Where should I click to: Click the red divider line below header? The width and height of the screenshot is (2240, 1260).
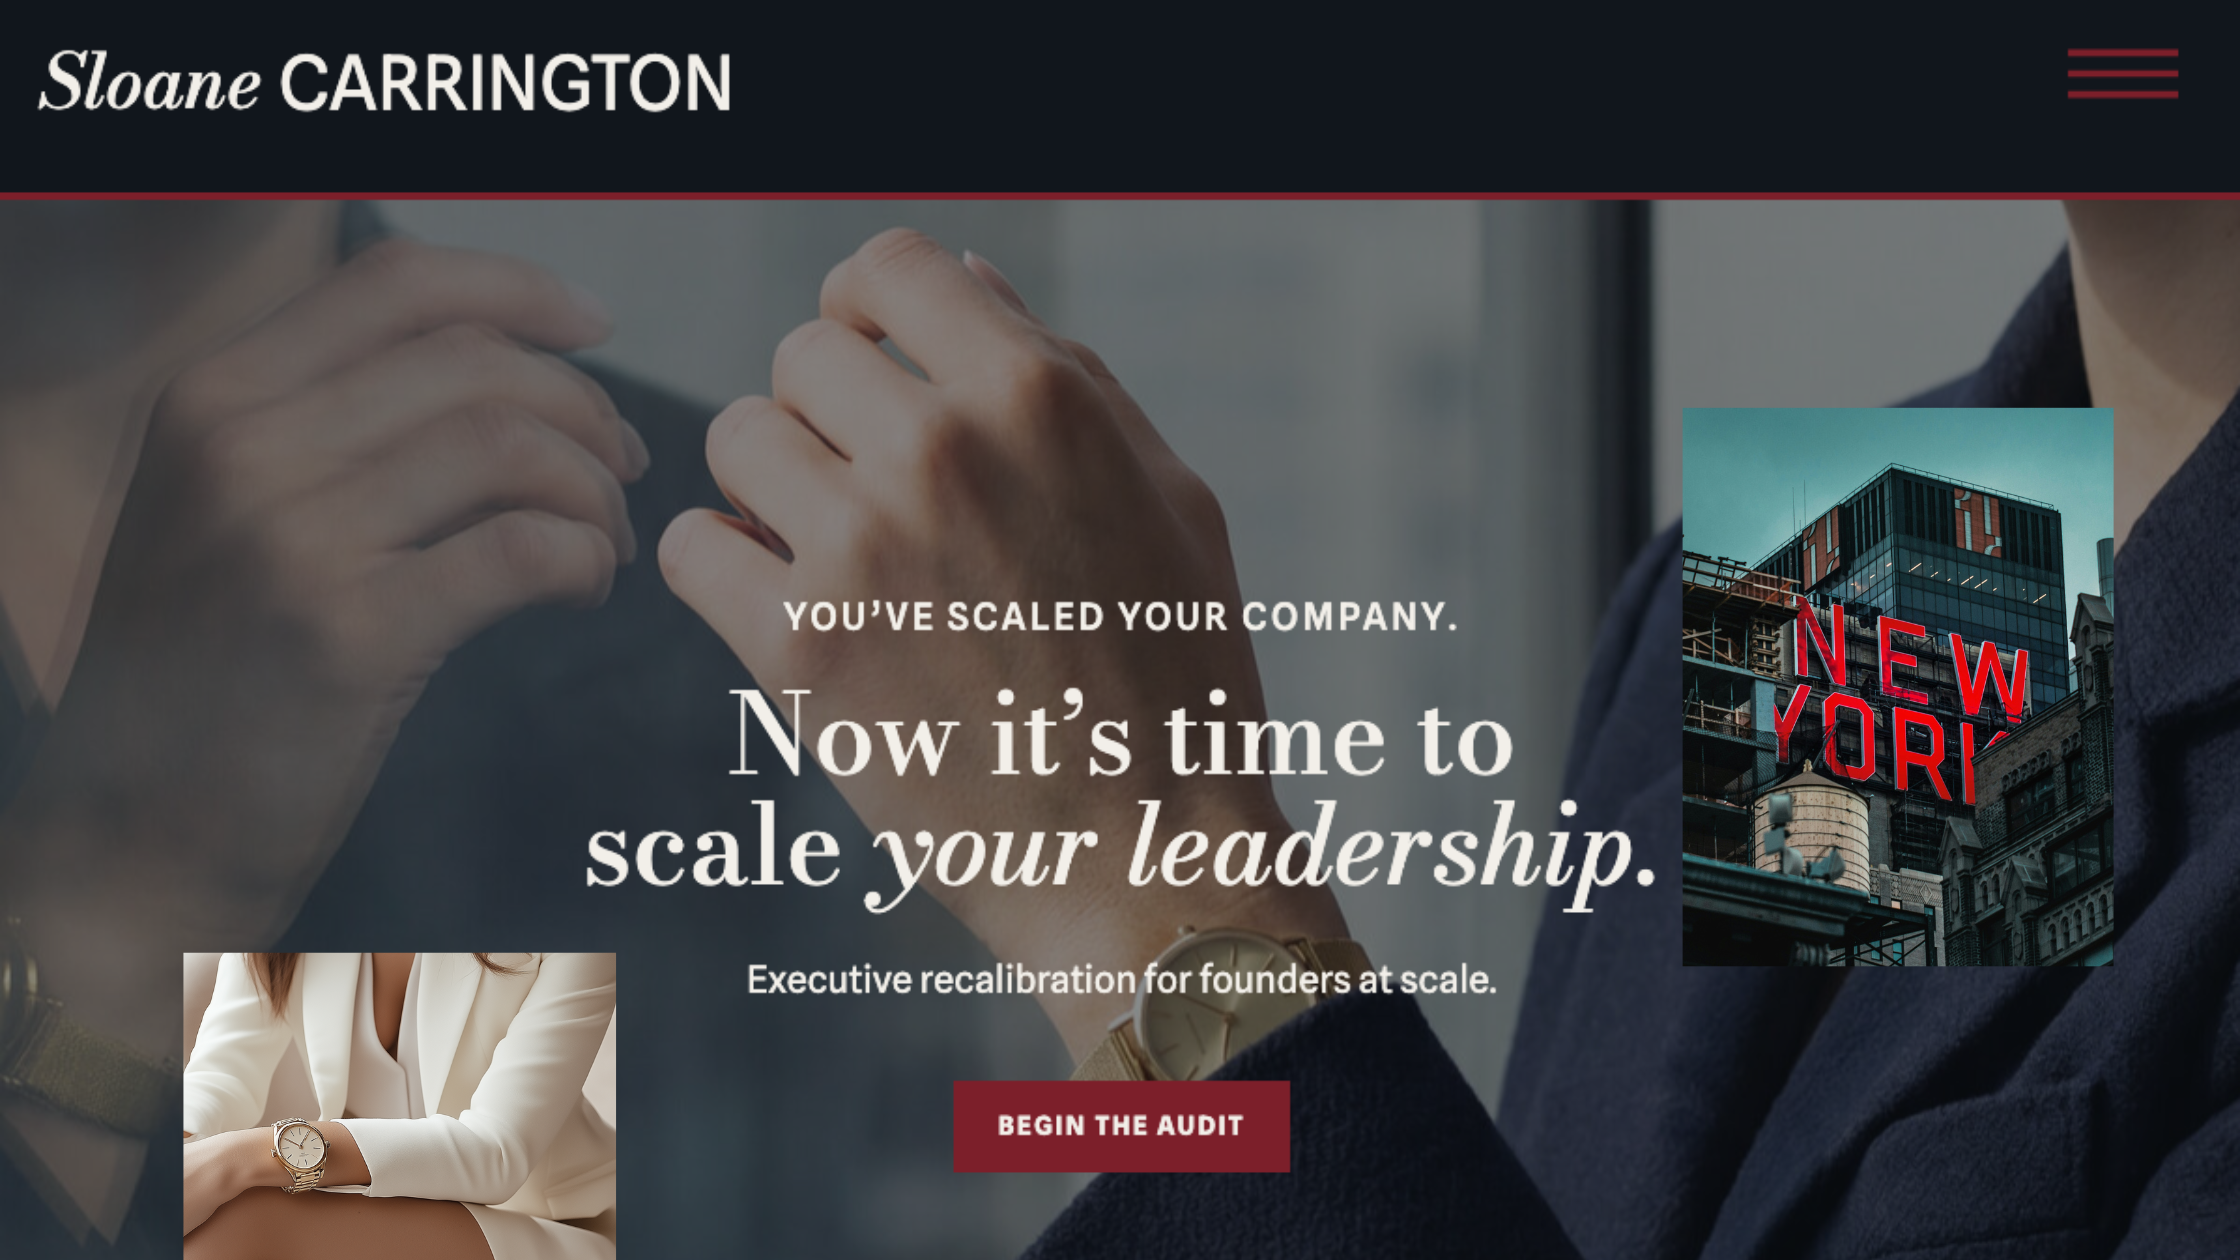[x=1120, y=196]
